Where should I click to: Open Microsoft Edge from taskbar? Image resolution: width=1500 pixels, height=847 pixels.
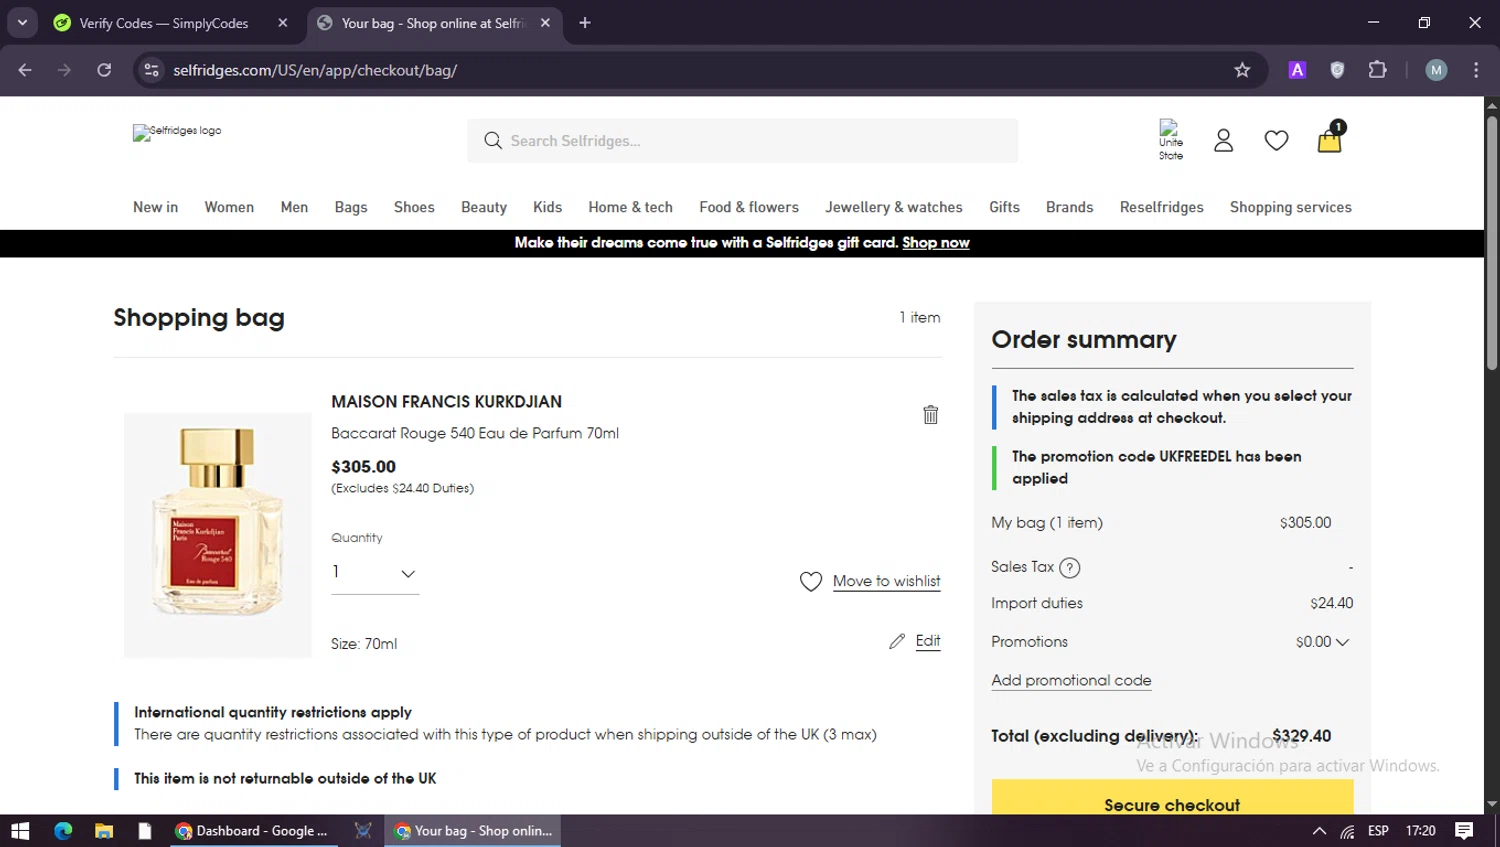tap(63, 831)
